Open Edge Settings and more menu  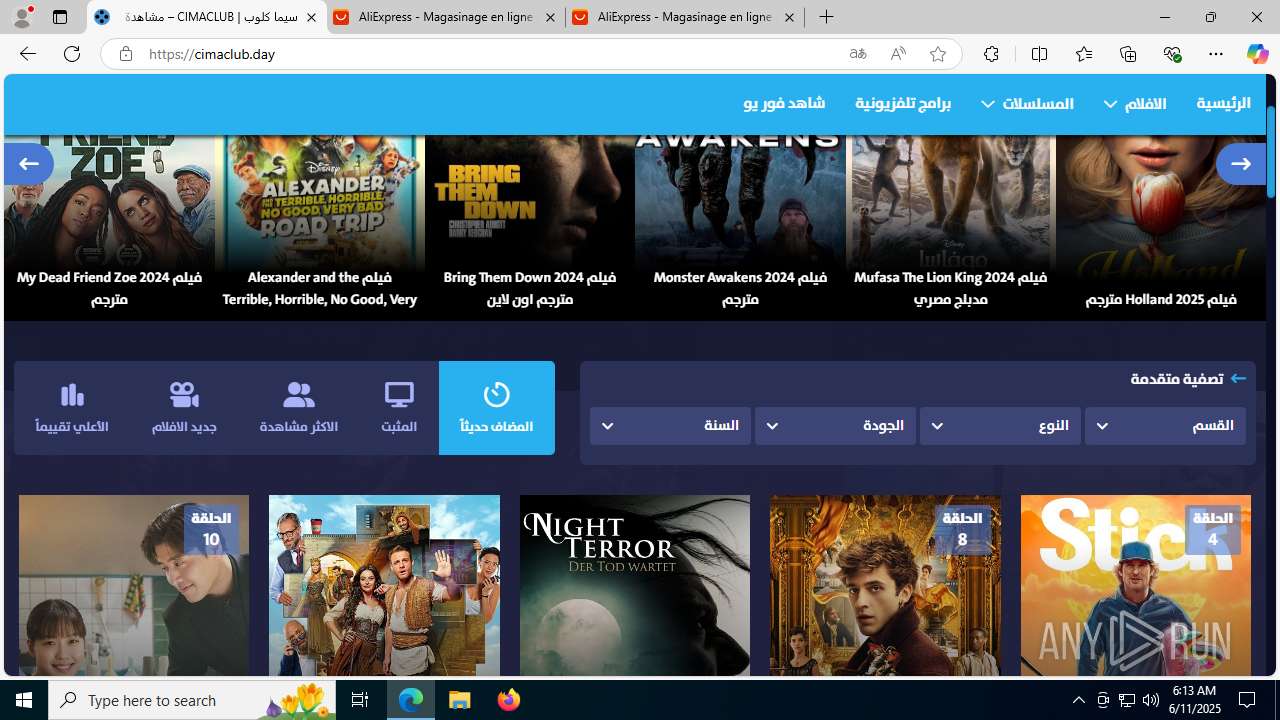pyautogui.click(x=1216, y=54)
